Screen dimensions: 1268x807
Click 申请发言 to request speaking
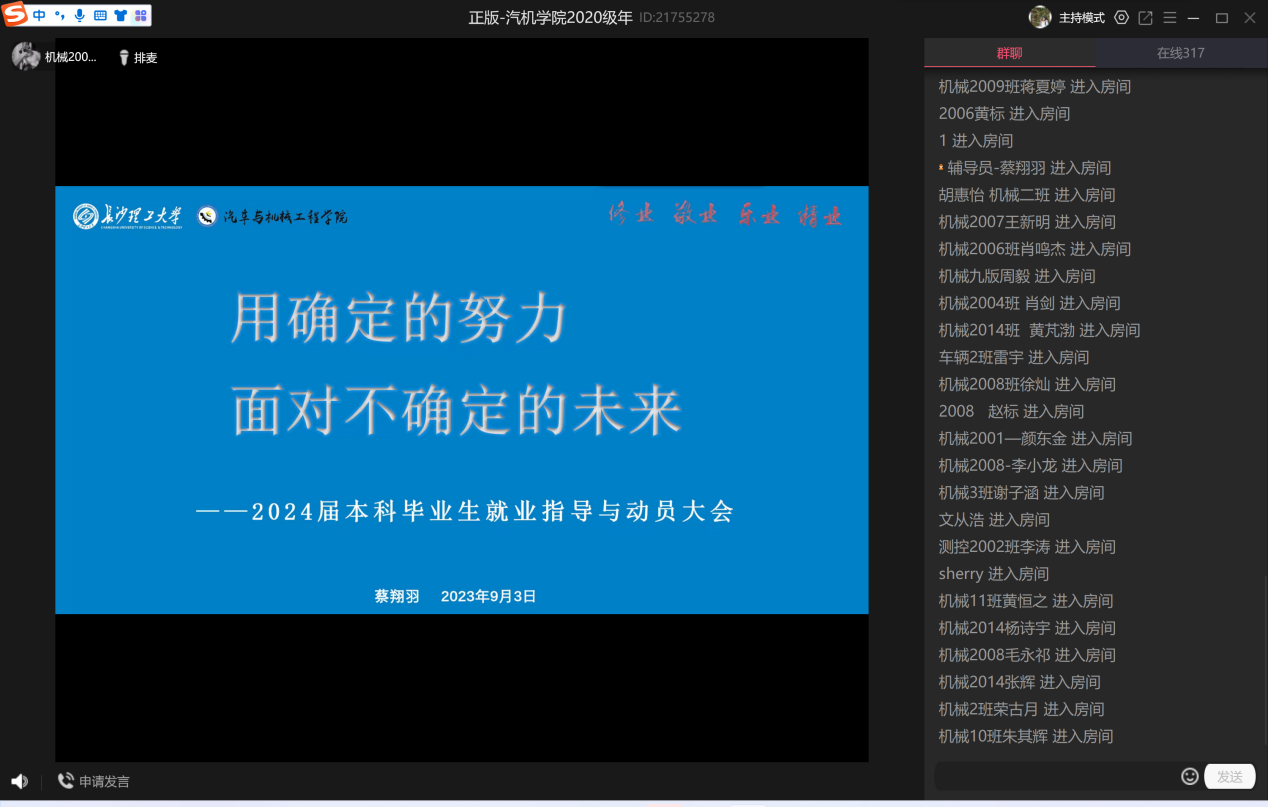coord(94,781)
